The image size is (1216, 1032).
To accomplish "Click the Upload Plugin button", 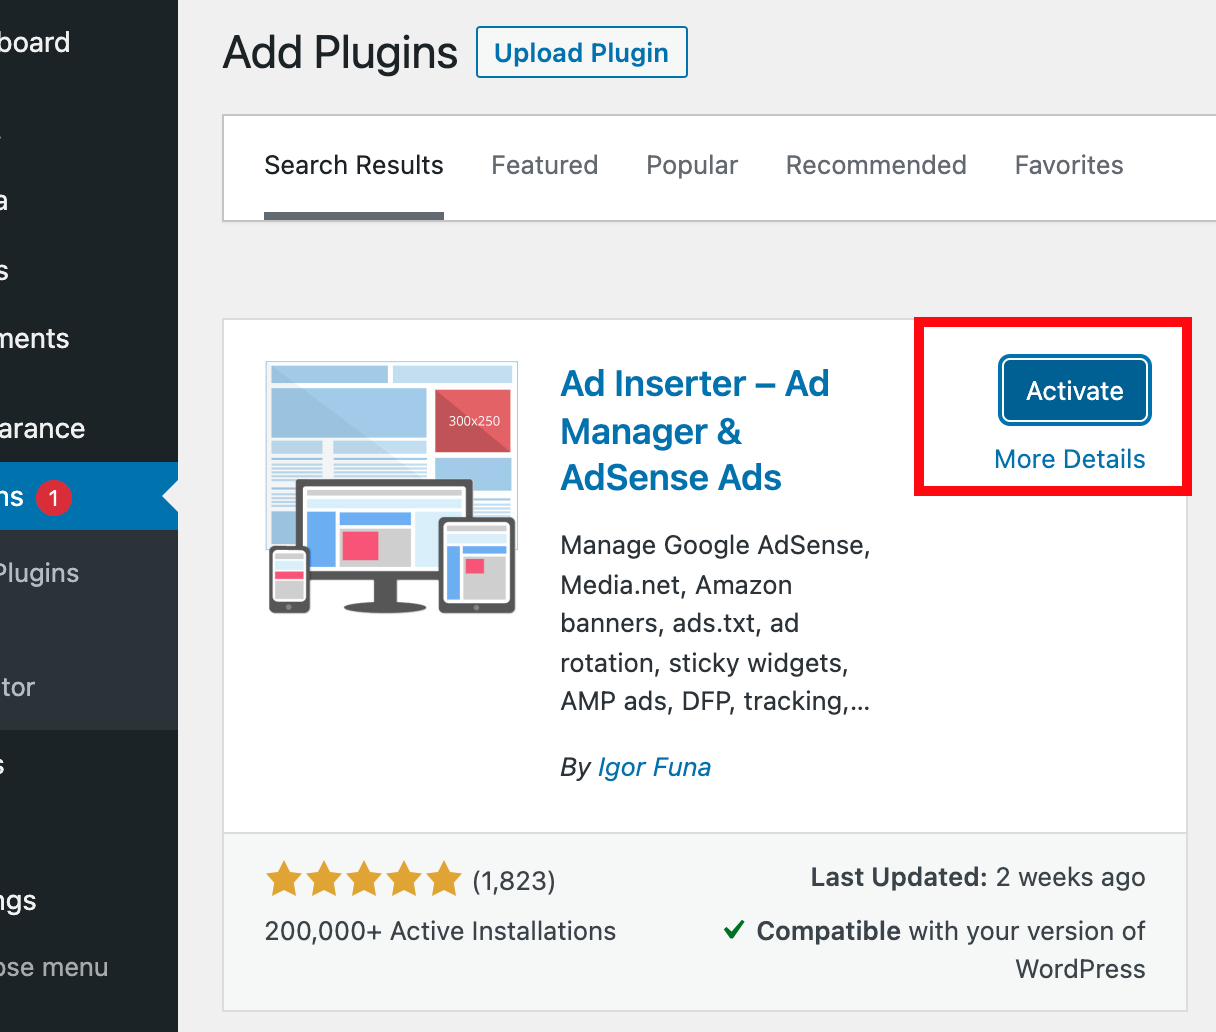I will click(x=582, y=52).
